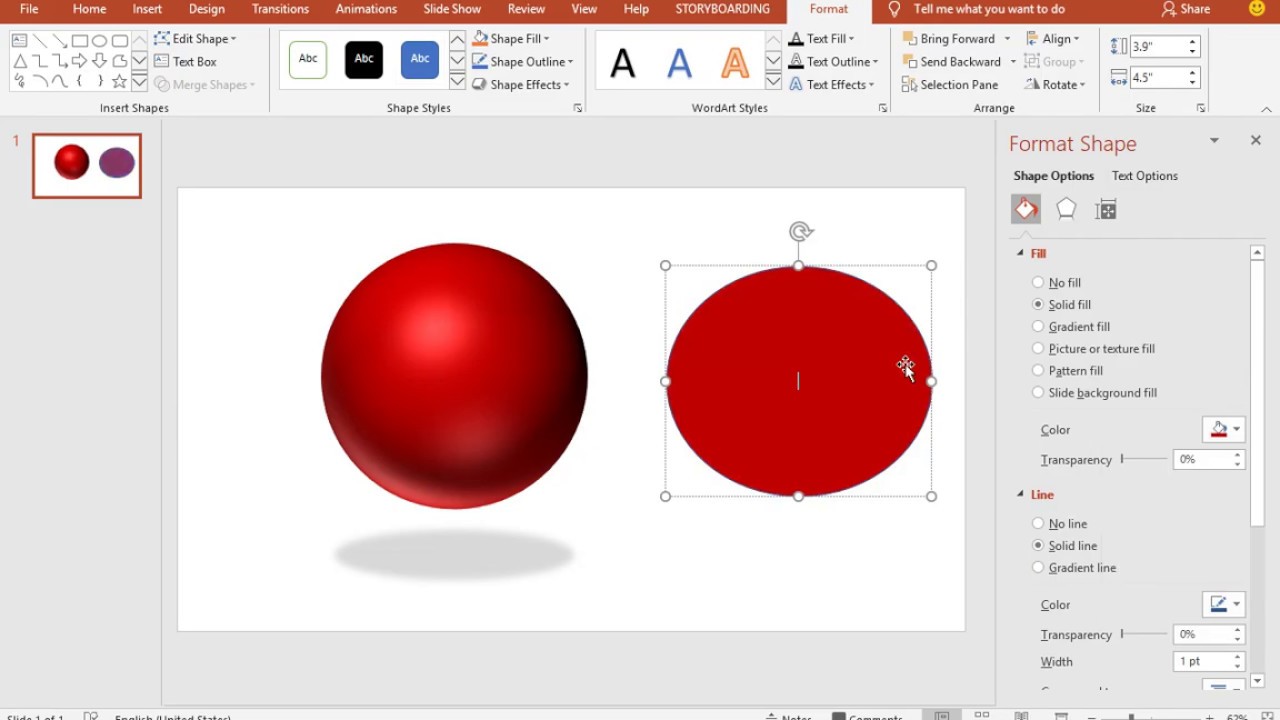Select the Solid fill radio button
The height and width of the screenshot is (720, 1280).
point(1038,305)
